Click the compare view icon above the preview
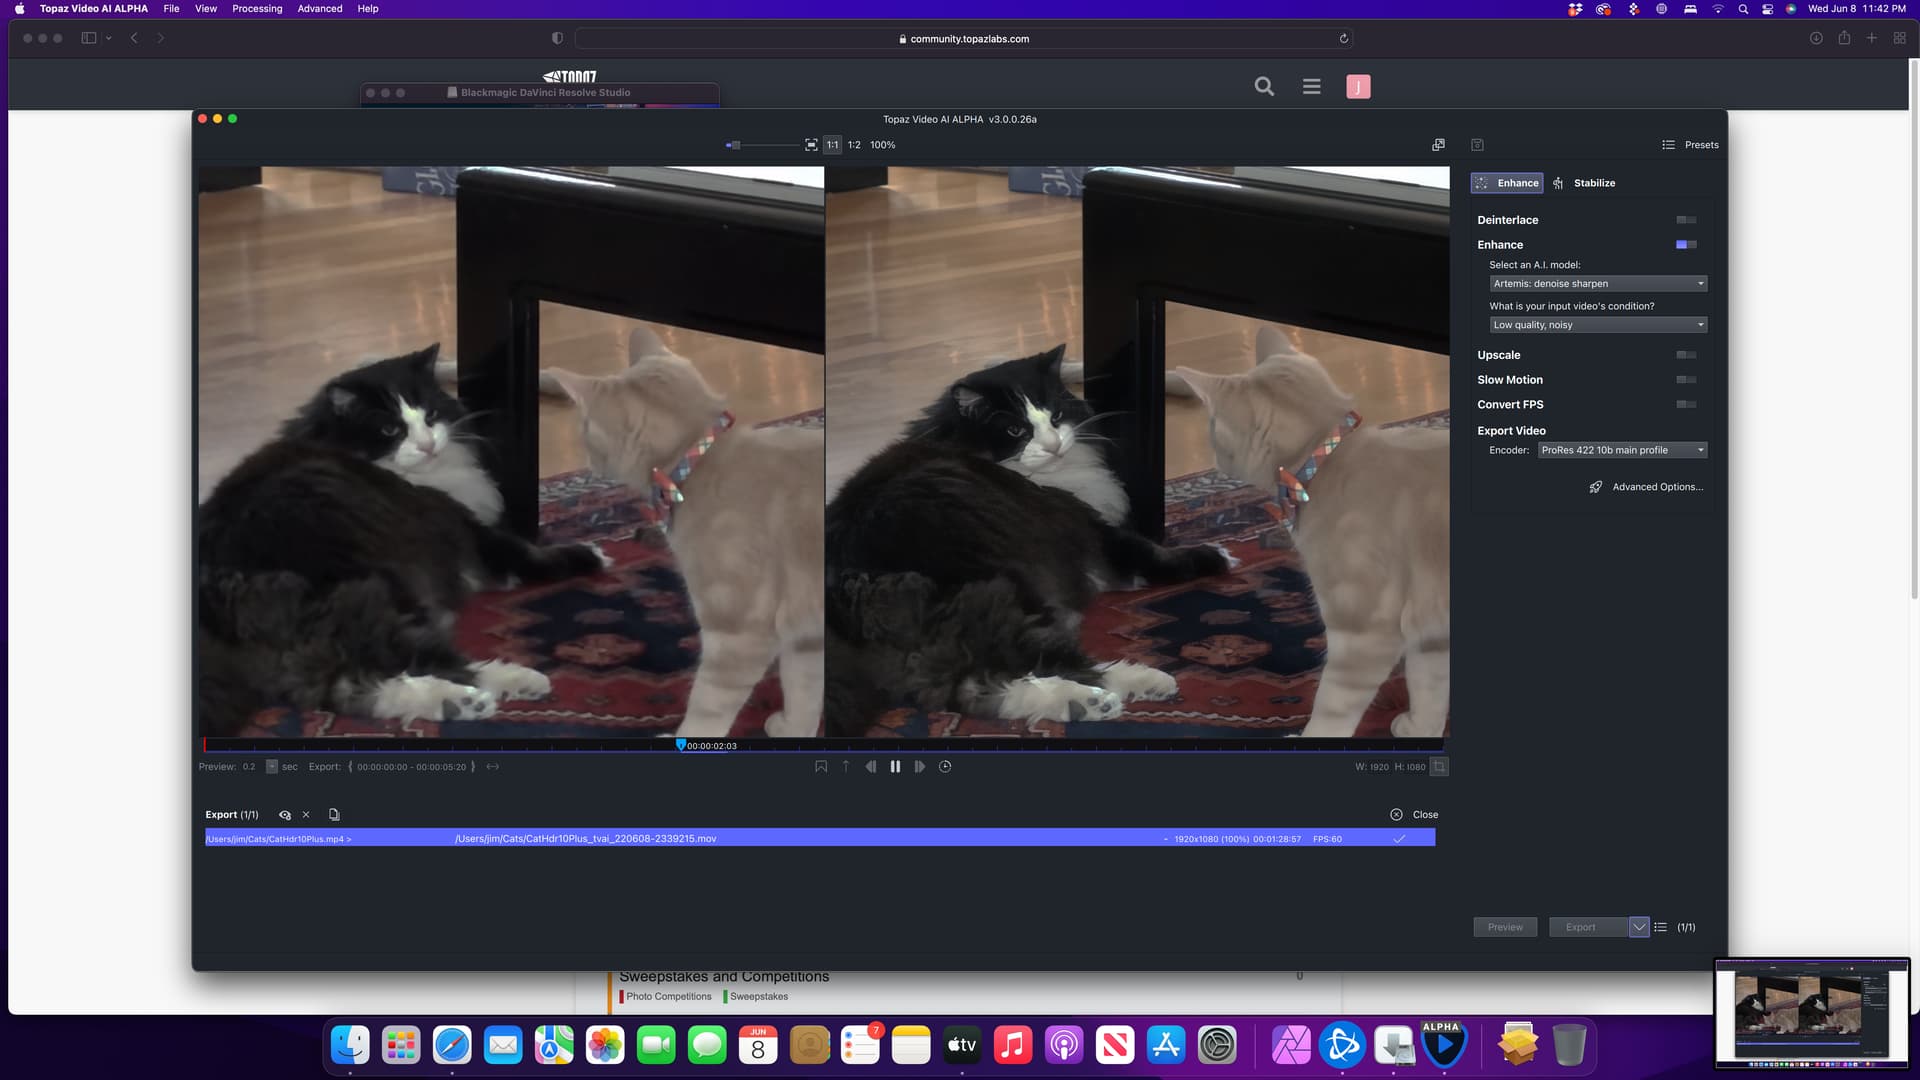Image resolution: width=1920 pixels, height=1080 pixels. tap(1438, 145)
